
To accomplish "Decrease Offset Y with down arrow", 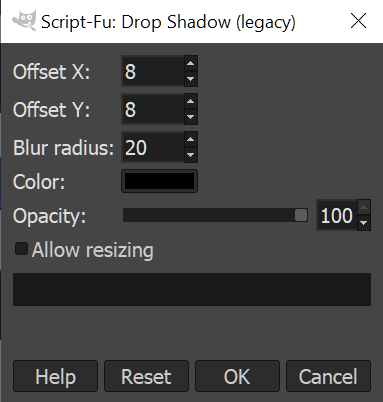I will [x=191, y=117].
